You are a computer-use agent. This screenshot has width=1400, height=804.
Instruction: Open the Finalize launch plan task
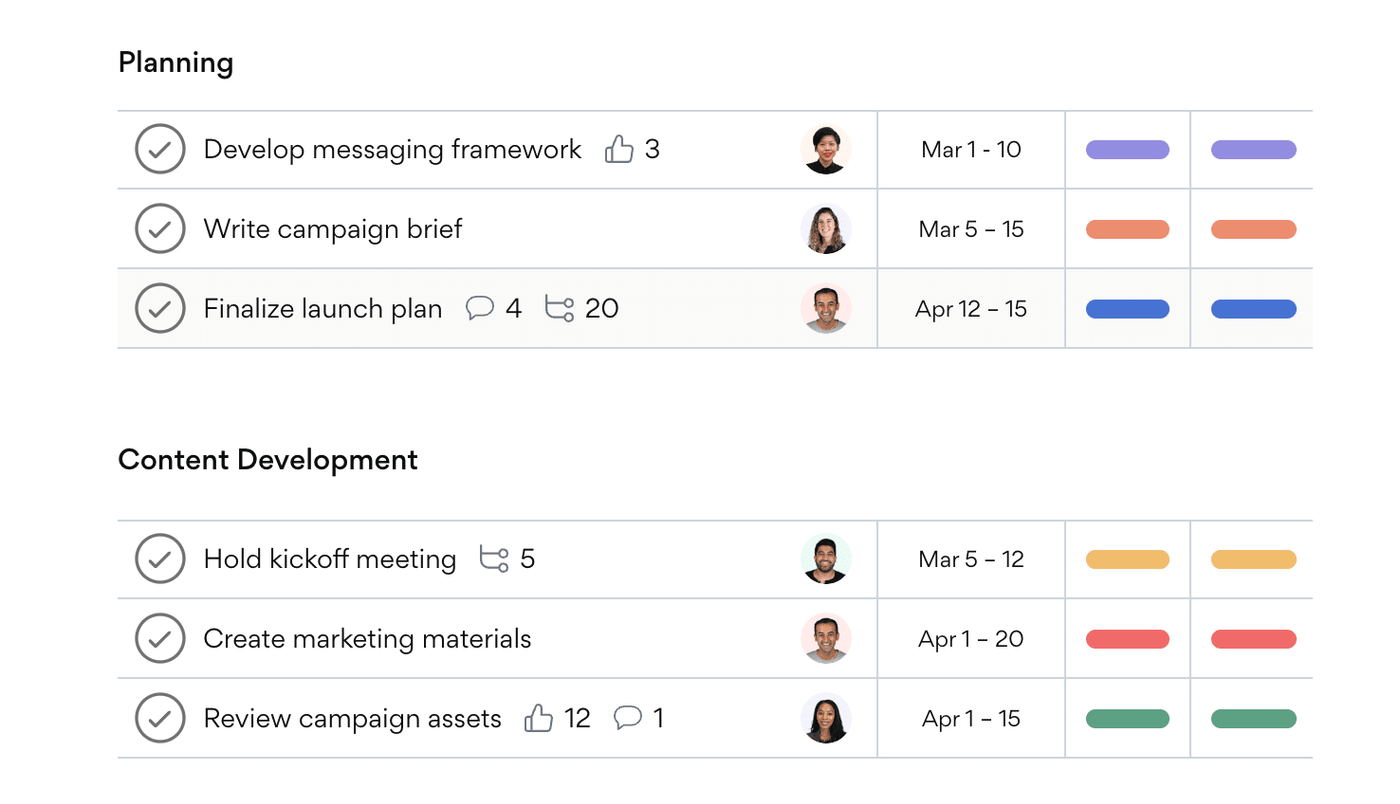click(x=323, y=308)
